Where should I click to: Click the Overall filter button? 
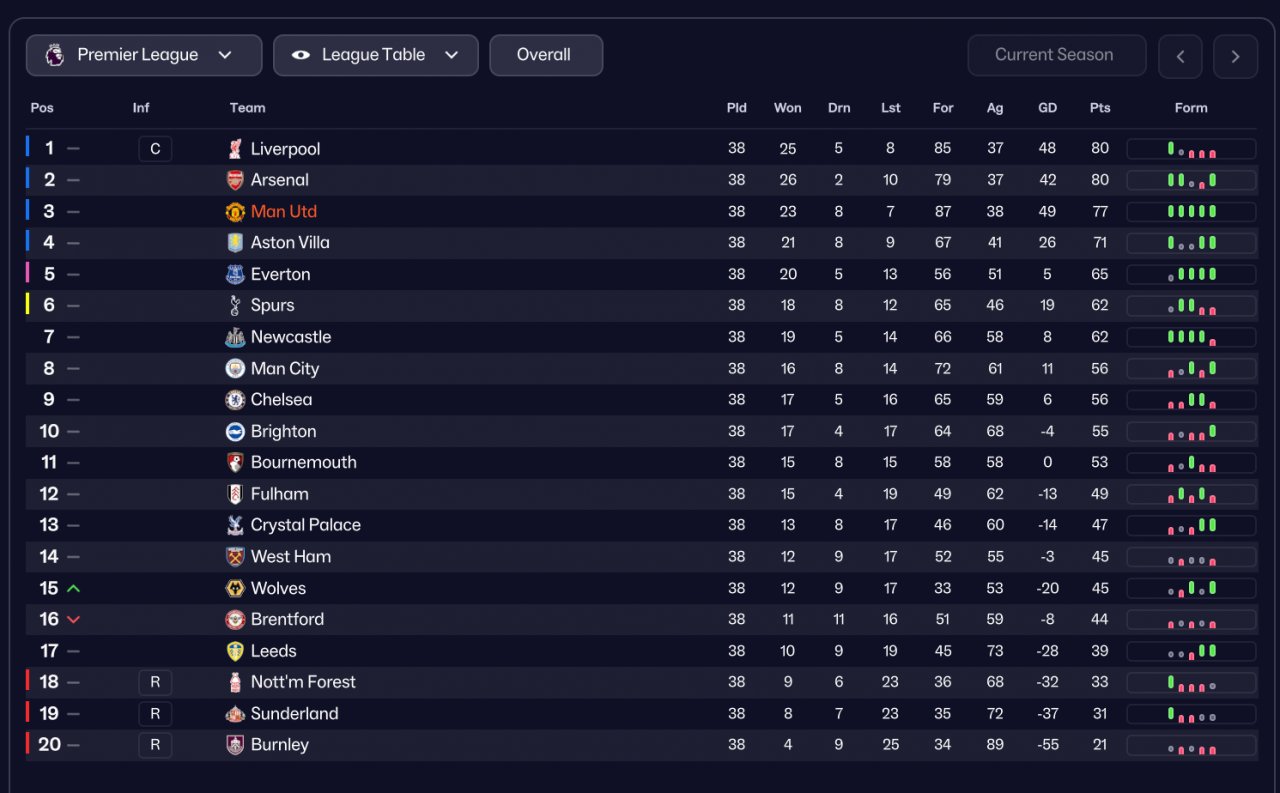tap(545, 55)
